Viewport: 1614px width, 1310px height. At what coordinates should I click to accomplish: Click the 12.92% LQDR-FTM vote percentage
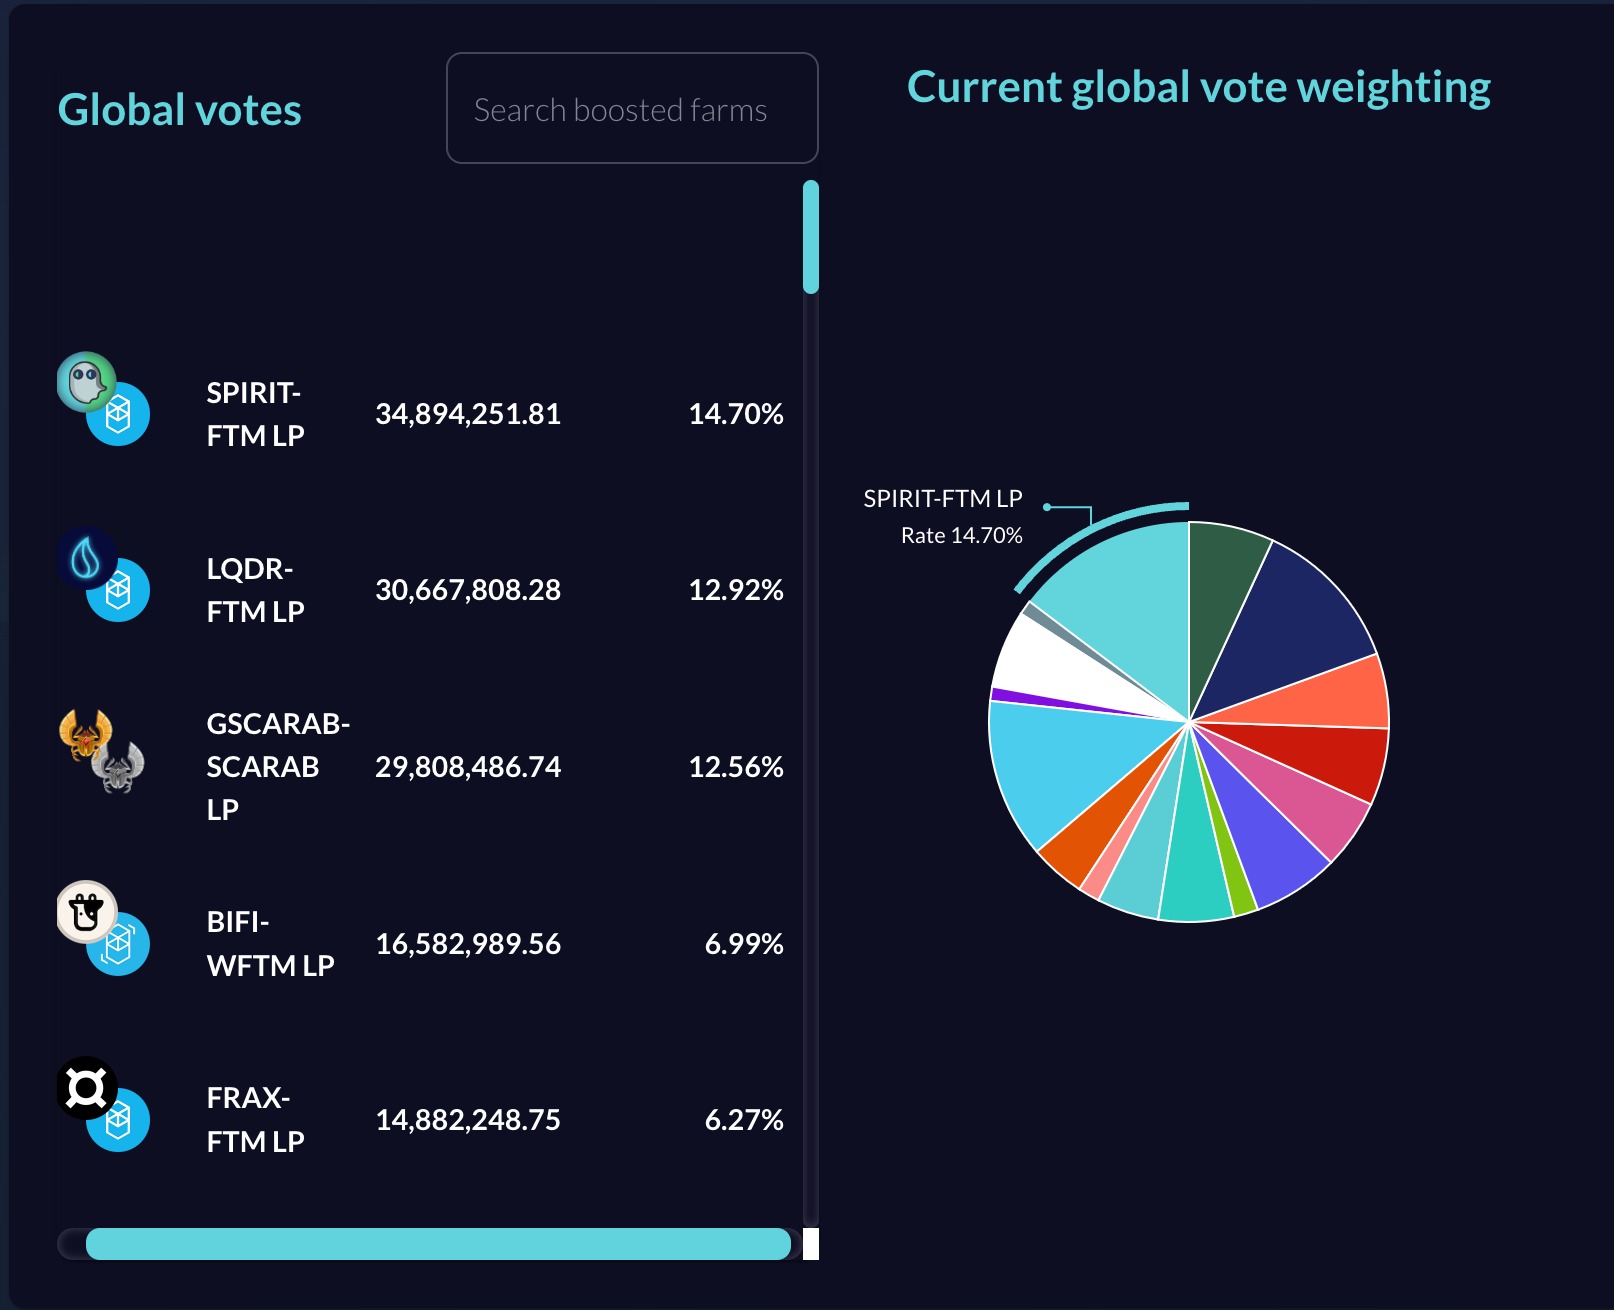[x=735, y=590]
